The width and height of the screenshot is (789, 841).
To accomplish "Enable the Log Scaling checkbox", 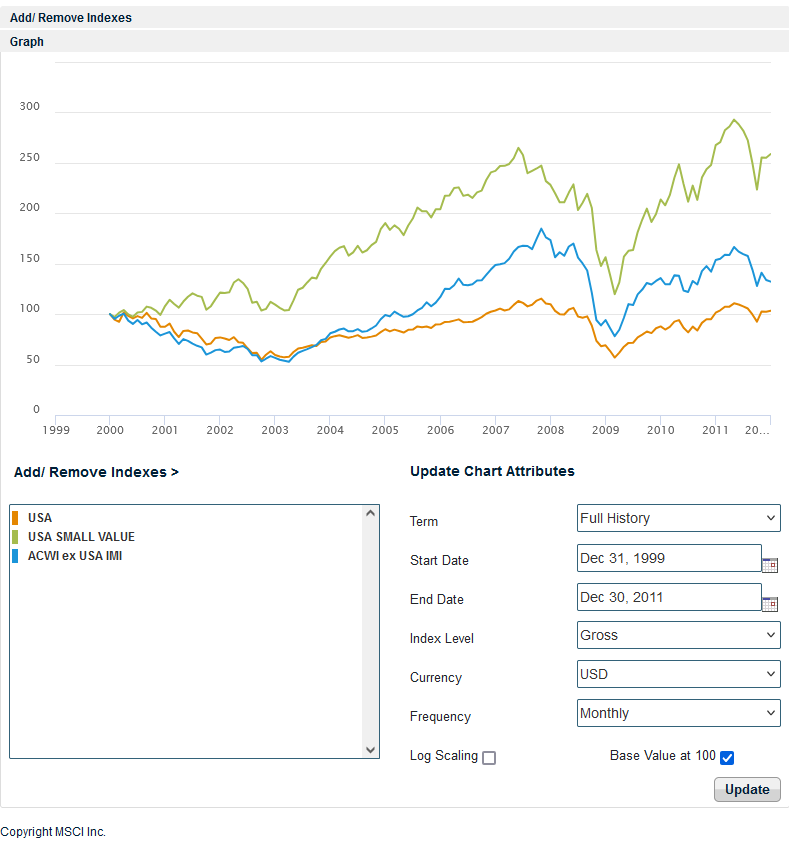I will 489,758.
